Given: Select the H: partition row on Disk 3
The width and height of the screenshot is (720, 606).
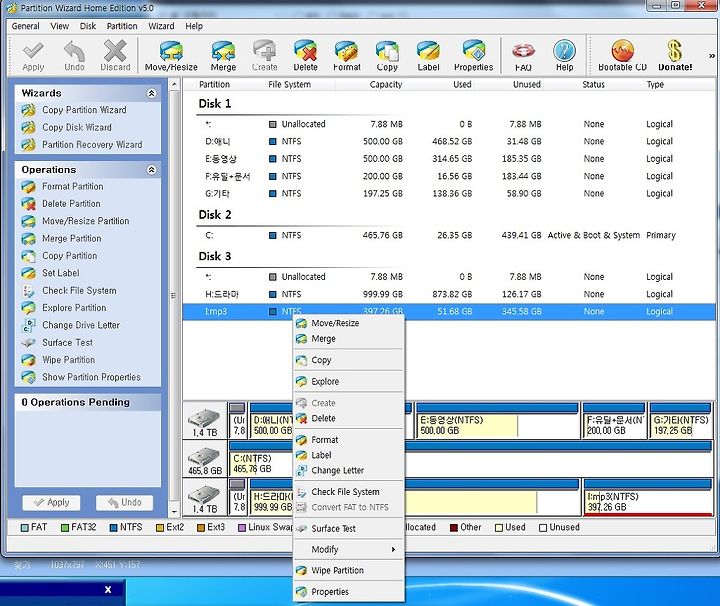Looking at the screenshot, I should pos(449,294).
